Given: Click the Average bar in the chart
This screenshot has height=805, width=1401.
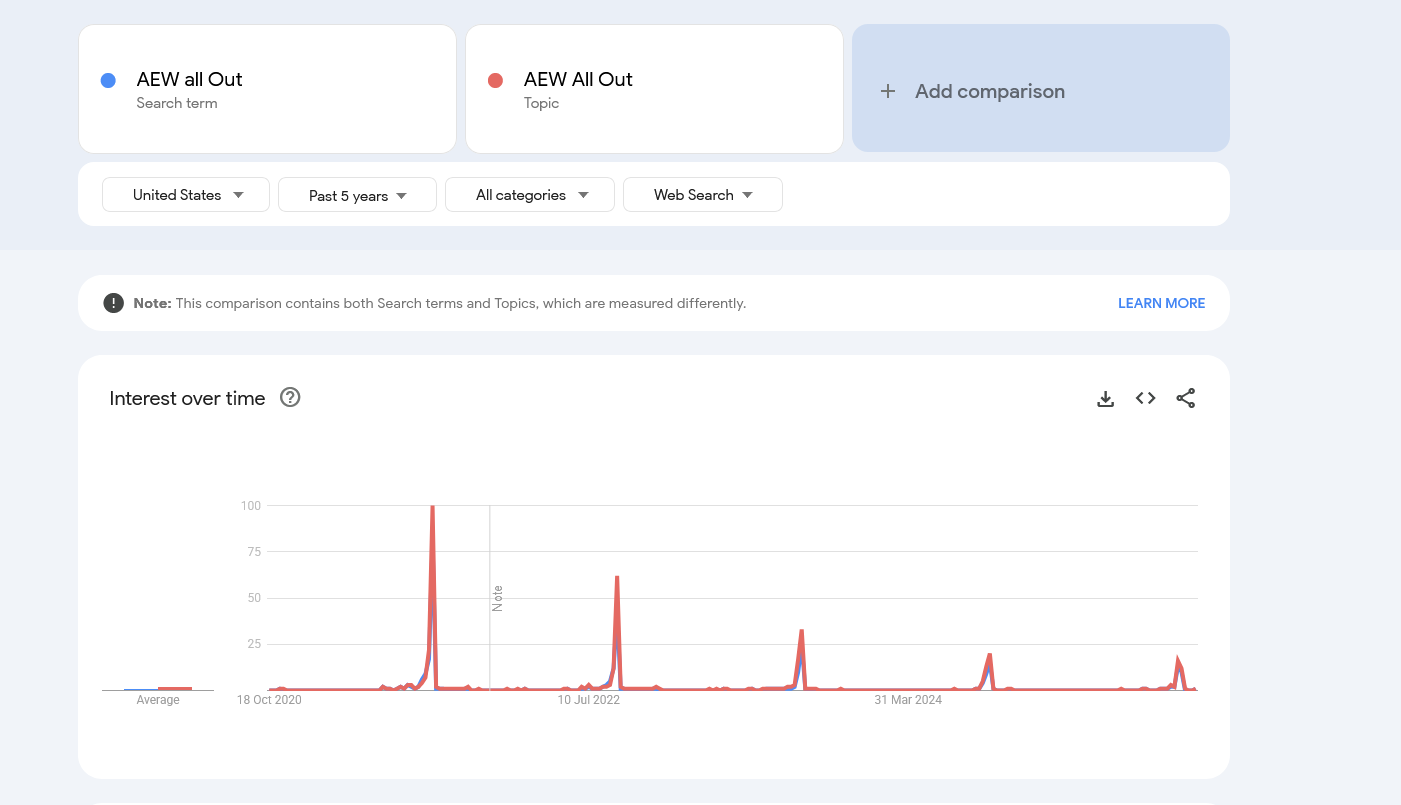Looking at the screenshot, I should pyautogui.click(x=174, y=688).
